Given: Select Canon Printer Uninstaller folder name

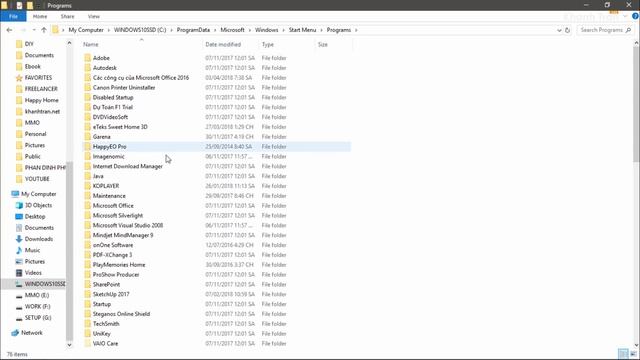Looking at the screenshot, I should click(x=124, y=87).
